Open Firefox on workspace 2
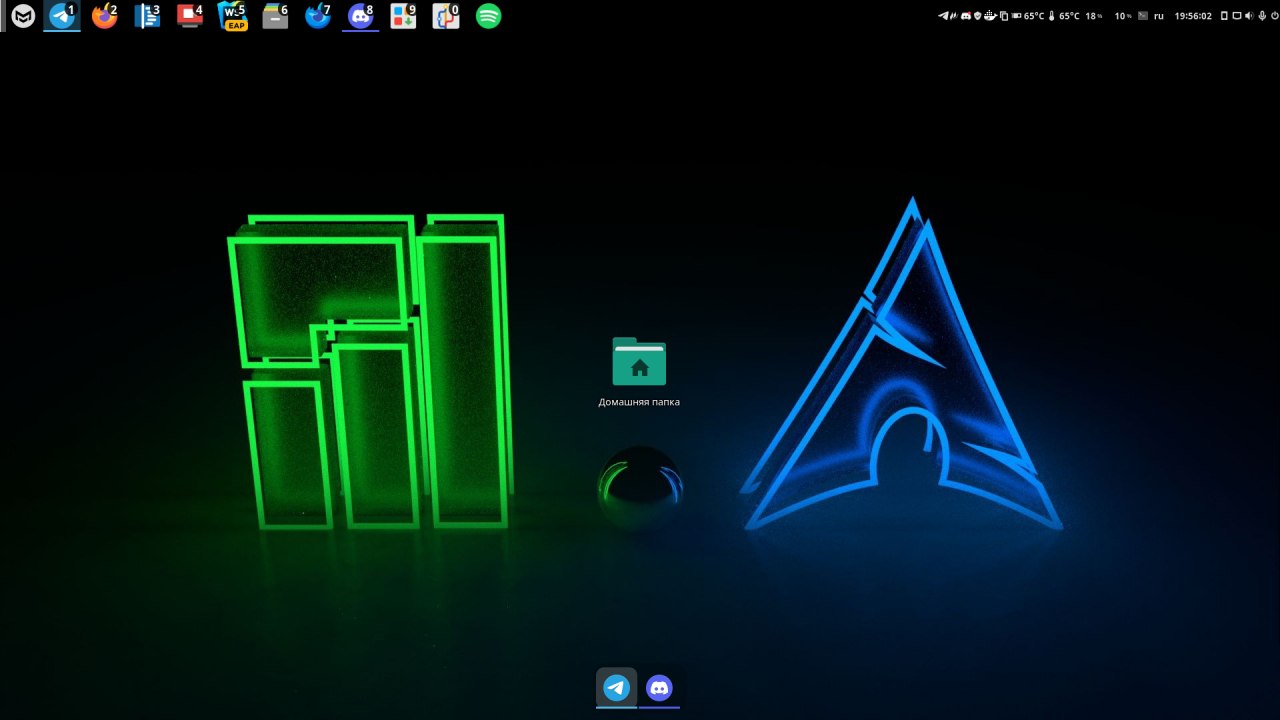 coord(104,16)
